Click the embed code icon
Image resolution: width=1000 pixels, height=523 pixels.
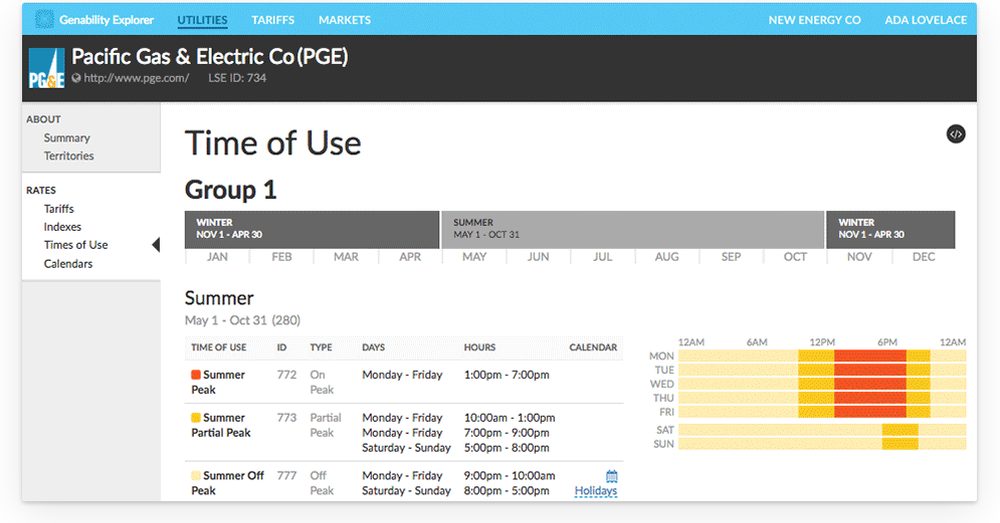tap(955, 134)
